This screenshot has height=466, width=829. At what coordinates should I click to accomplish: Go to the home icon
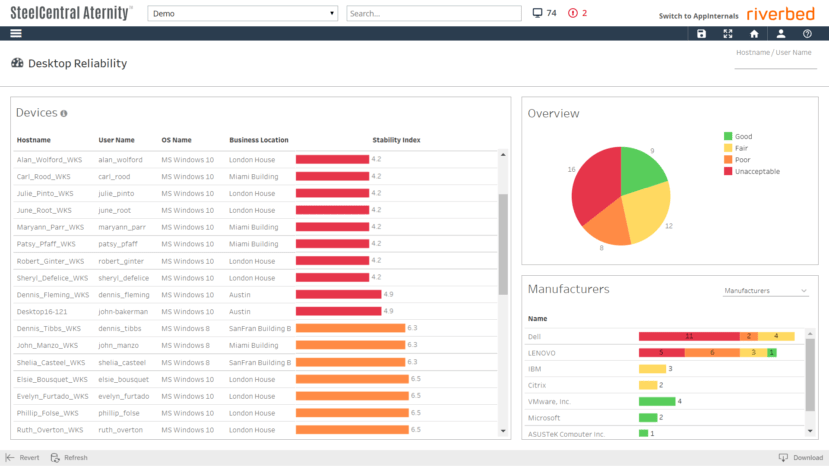754,34
